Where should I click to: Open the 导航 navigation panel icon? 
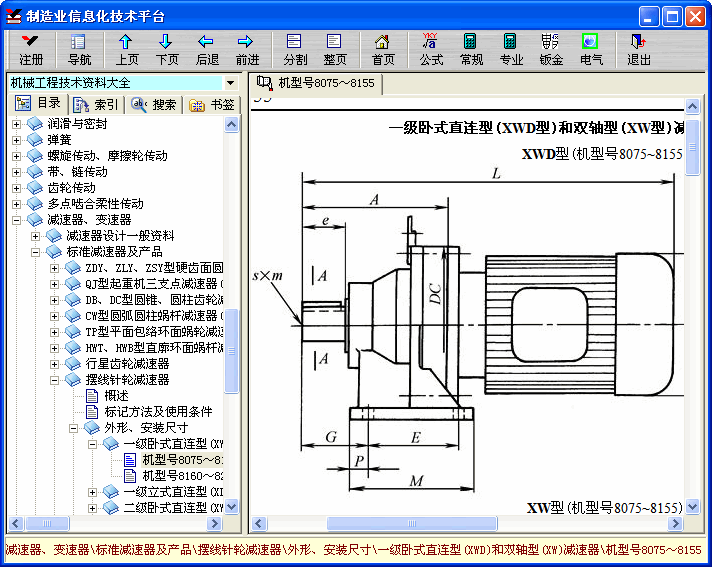(79, 49)
